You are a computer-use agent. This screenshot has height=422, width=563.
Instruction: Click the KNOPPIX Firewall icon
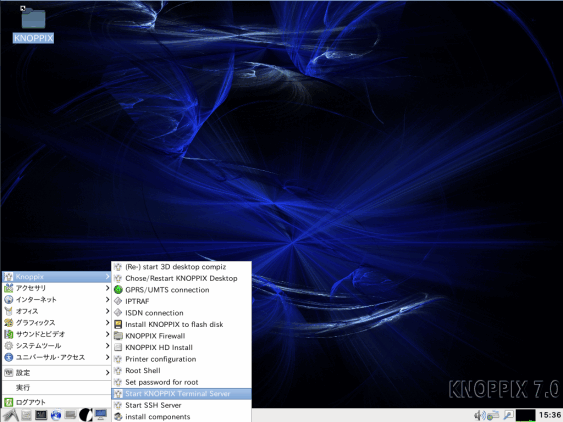[118, 336]
